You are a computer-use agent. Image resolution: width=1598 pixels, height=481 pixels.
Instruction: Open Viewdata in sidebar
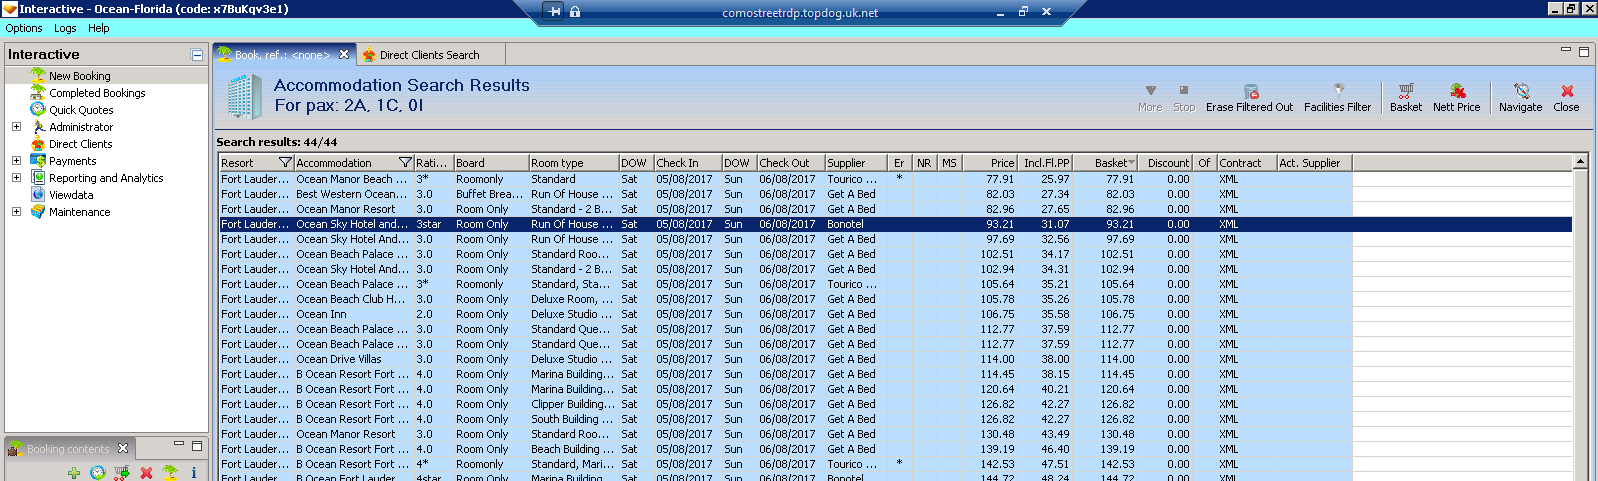pyautogui.click(x=71, y=195)
